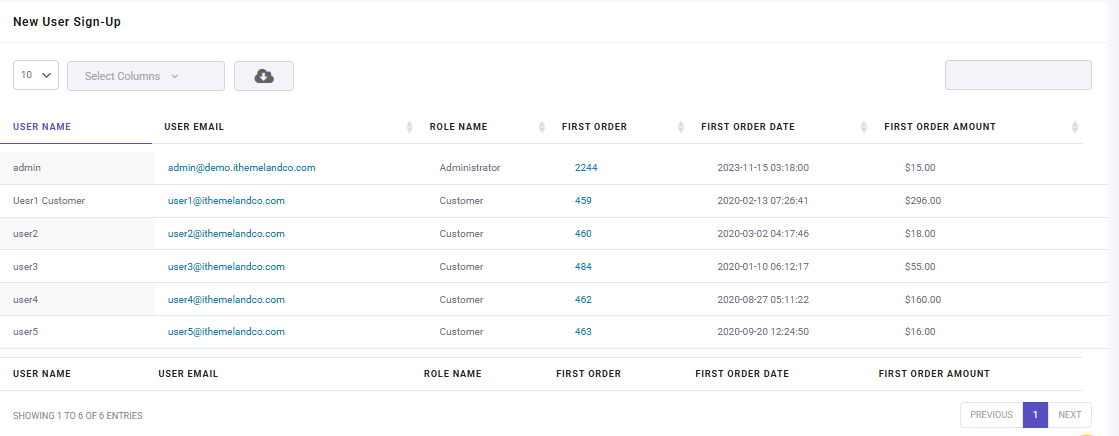
Task: Click the $160.00 amount cell
Action: click(923, 299)
